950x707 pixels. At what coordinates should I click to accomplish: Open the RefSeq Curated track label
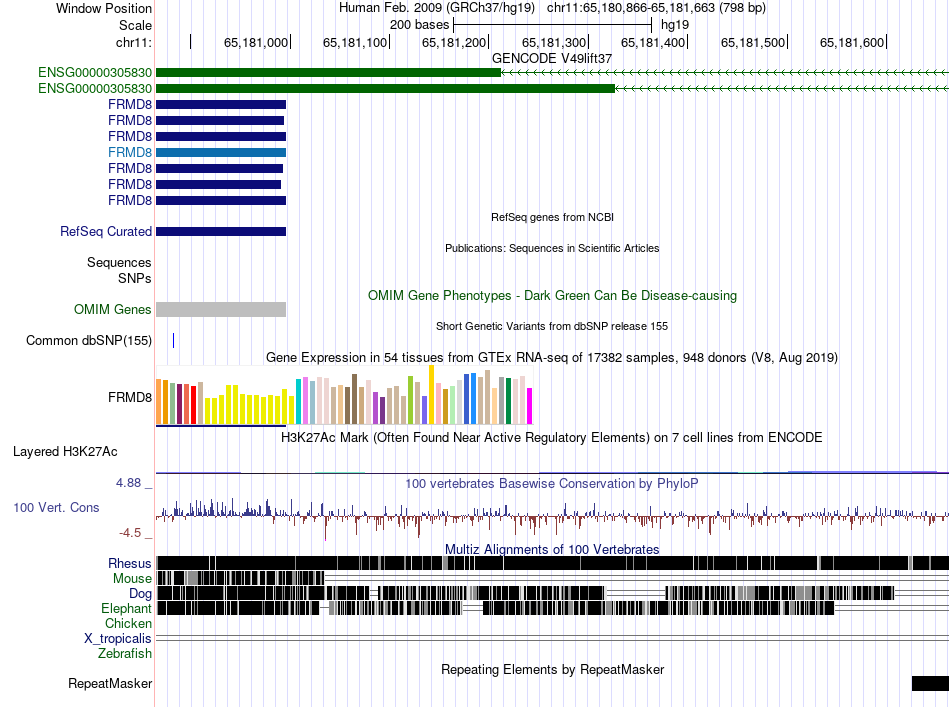pos(106,231)
